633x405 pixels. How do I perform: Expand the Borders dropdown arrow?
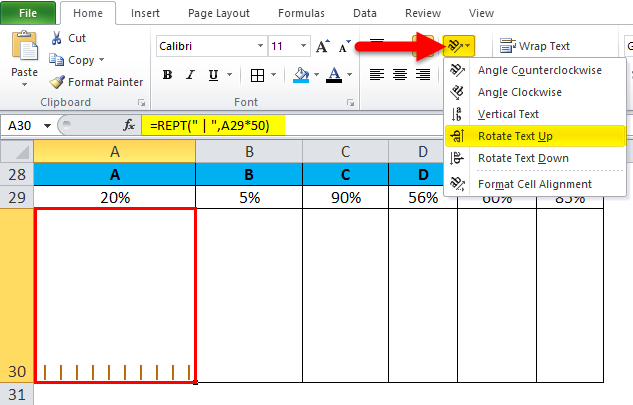click(273, 75)
